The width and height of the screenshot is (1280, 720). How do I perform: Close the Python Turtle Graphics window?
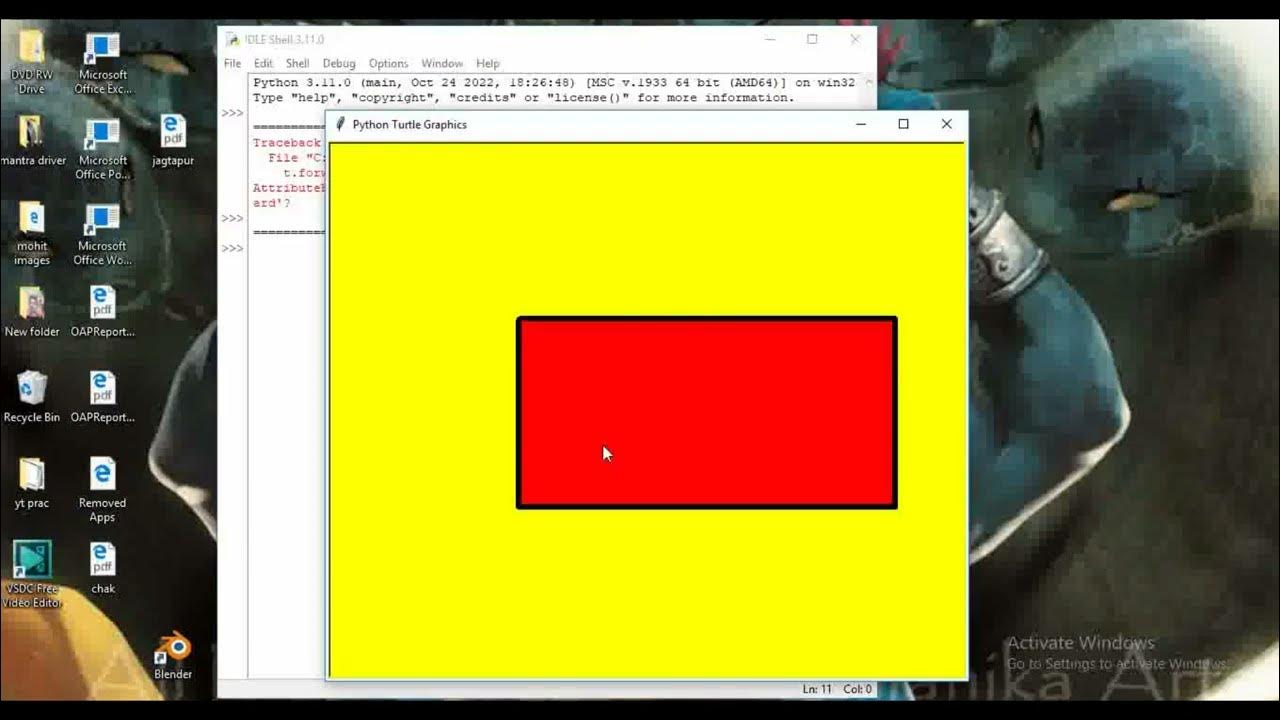(946, 124)
